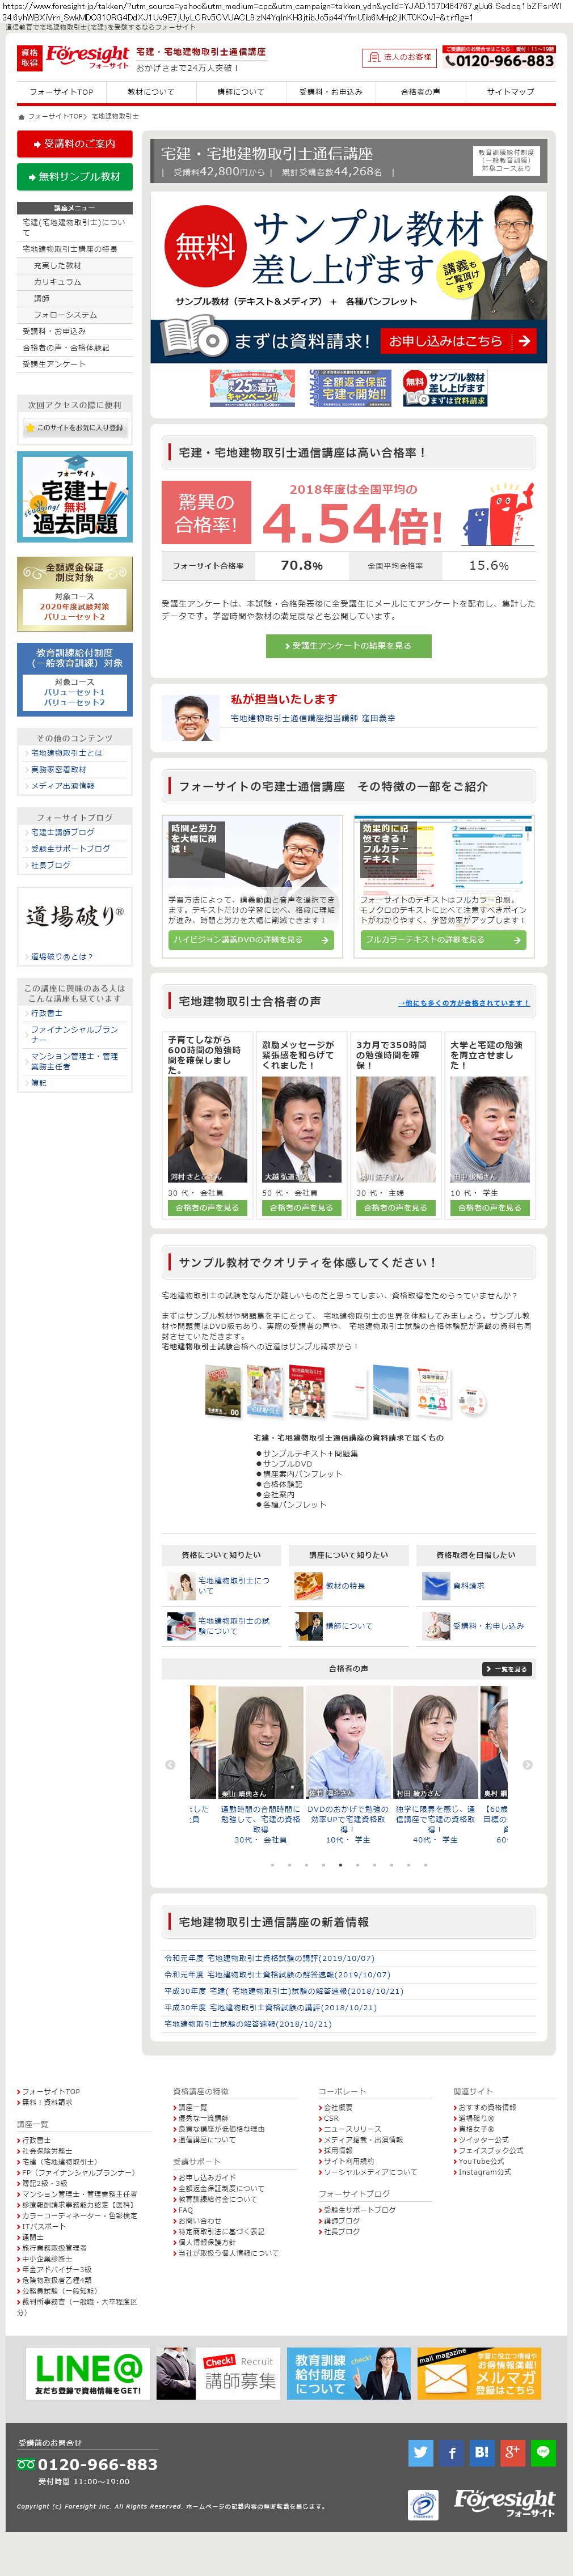Open the 行政書士 link in the sidebar

[47, 1012]
